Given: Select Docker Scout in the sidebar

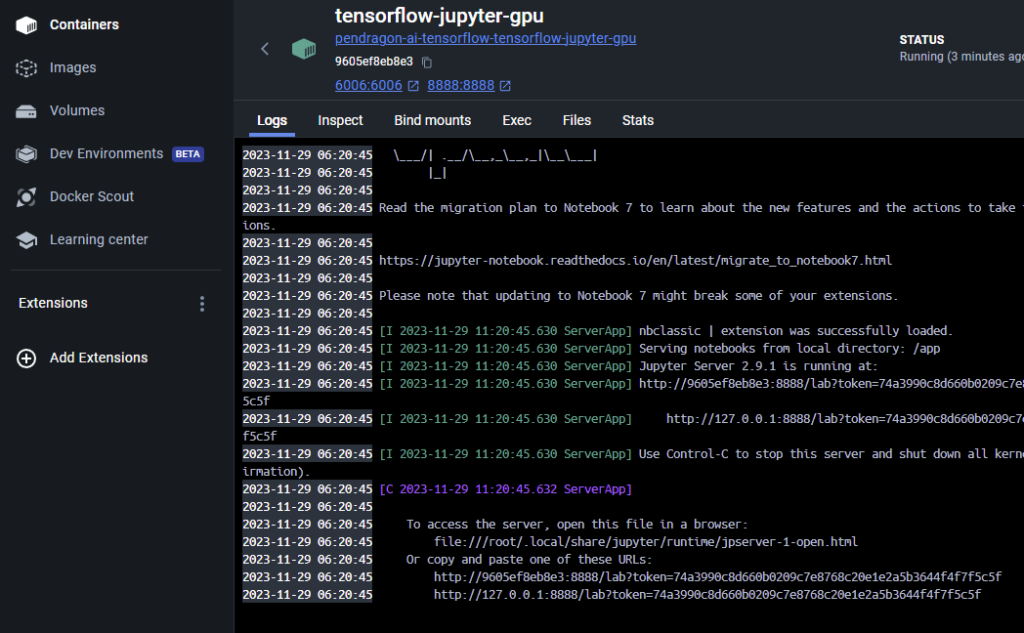Looking at the screenshot, I should (x=91, y=197).
